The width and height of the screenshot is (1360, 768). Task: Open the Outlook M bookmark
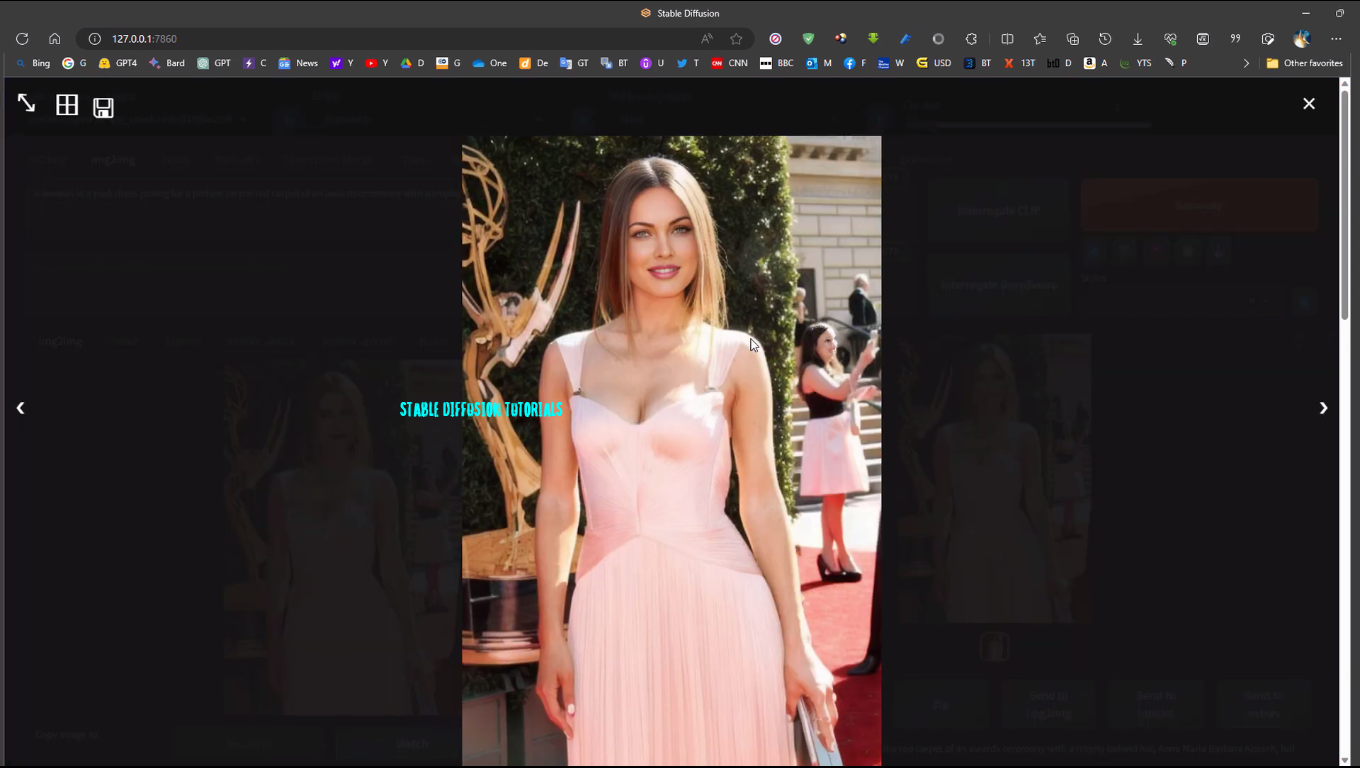tap(819, 63)
